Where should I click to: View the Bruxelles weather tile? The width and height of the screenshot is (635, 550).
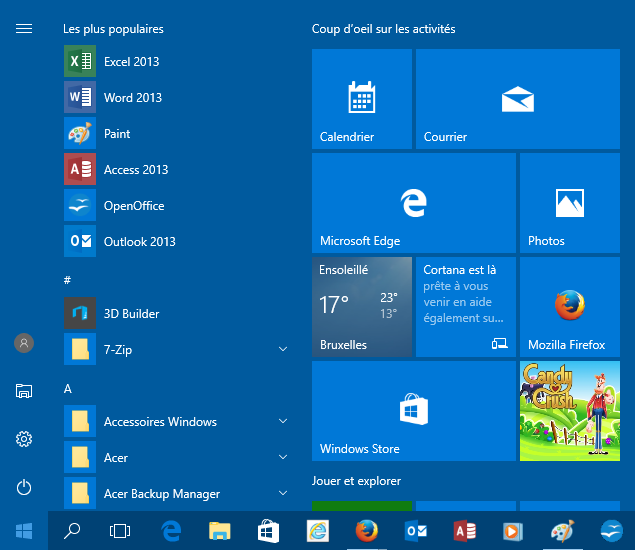tap(361, 307)
